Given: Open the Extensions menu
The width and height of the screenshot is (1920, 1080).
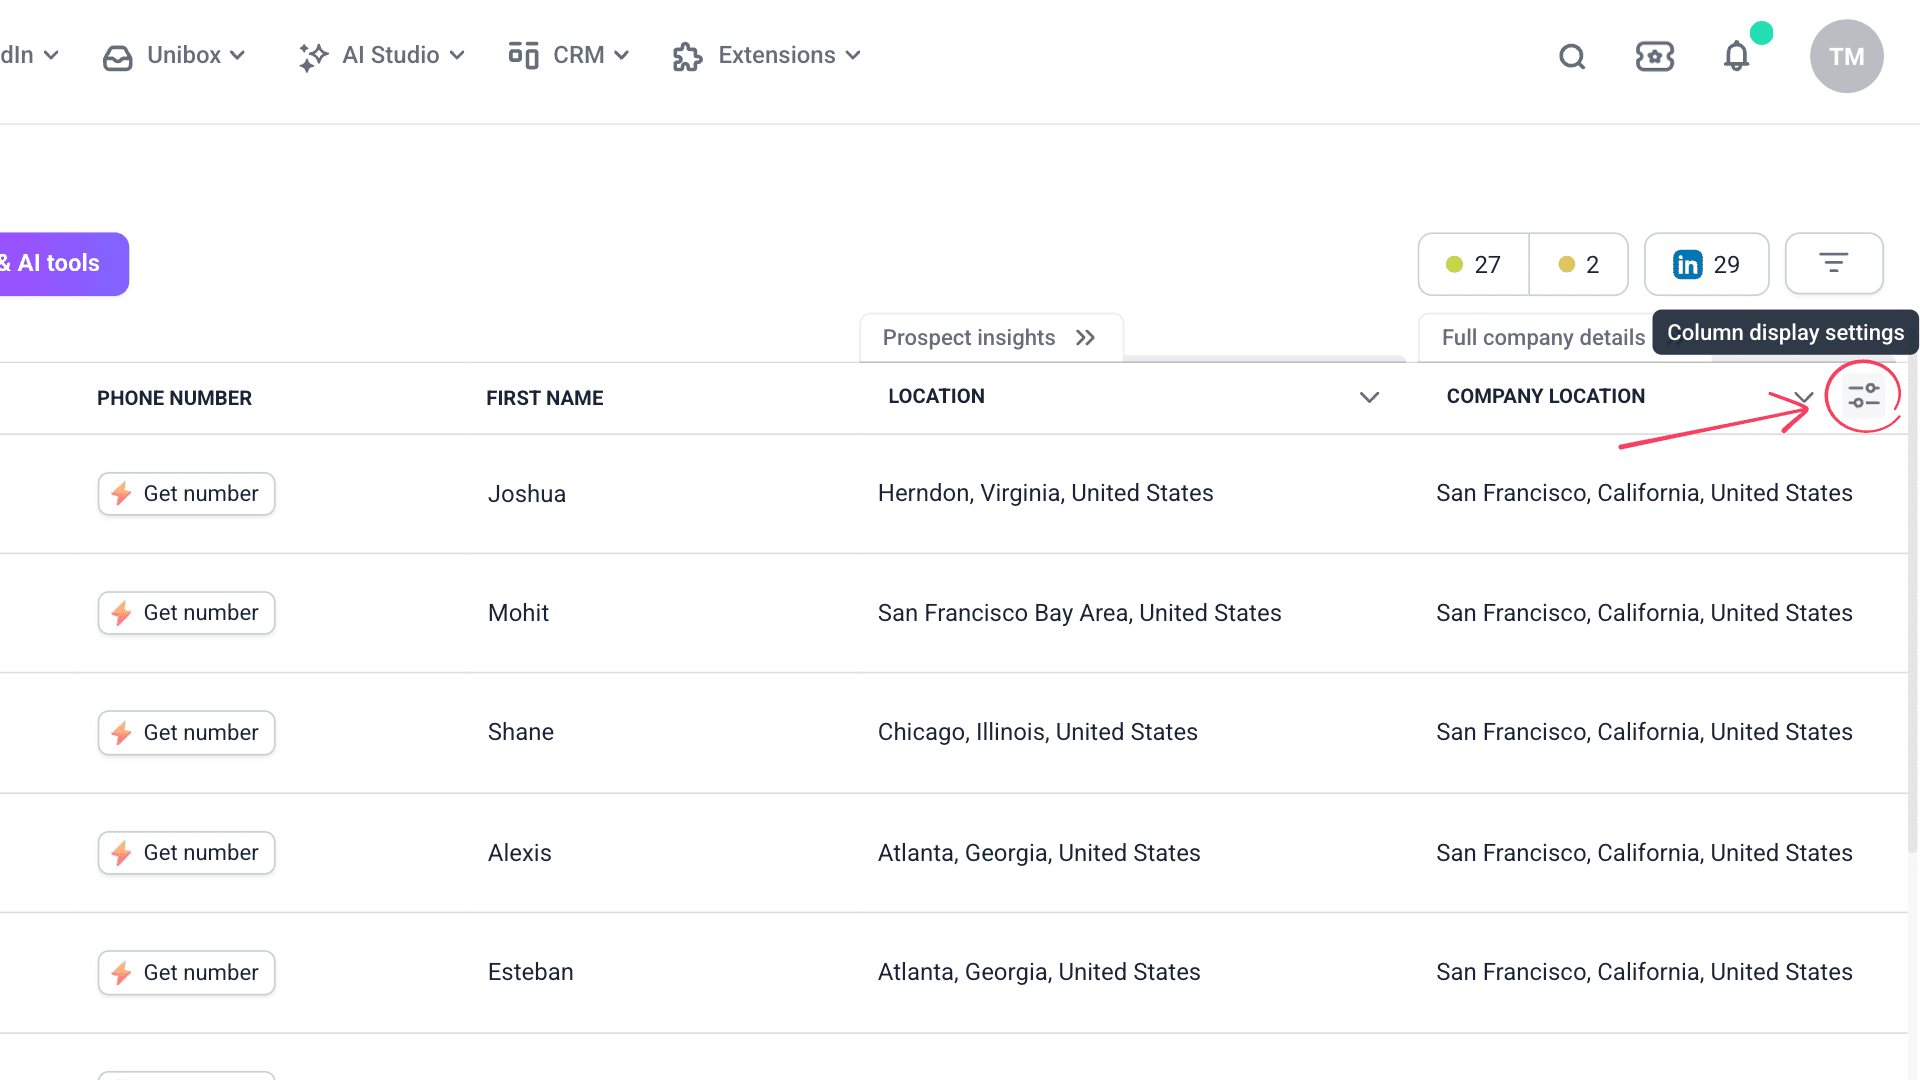Looking at the screenshot, I should click(767, 56).
